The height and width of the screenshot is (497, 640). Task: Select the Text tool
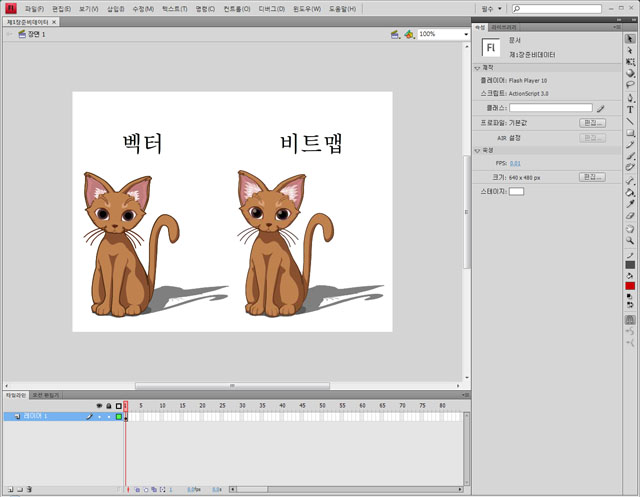(630, 110)
